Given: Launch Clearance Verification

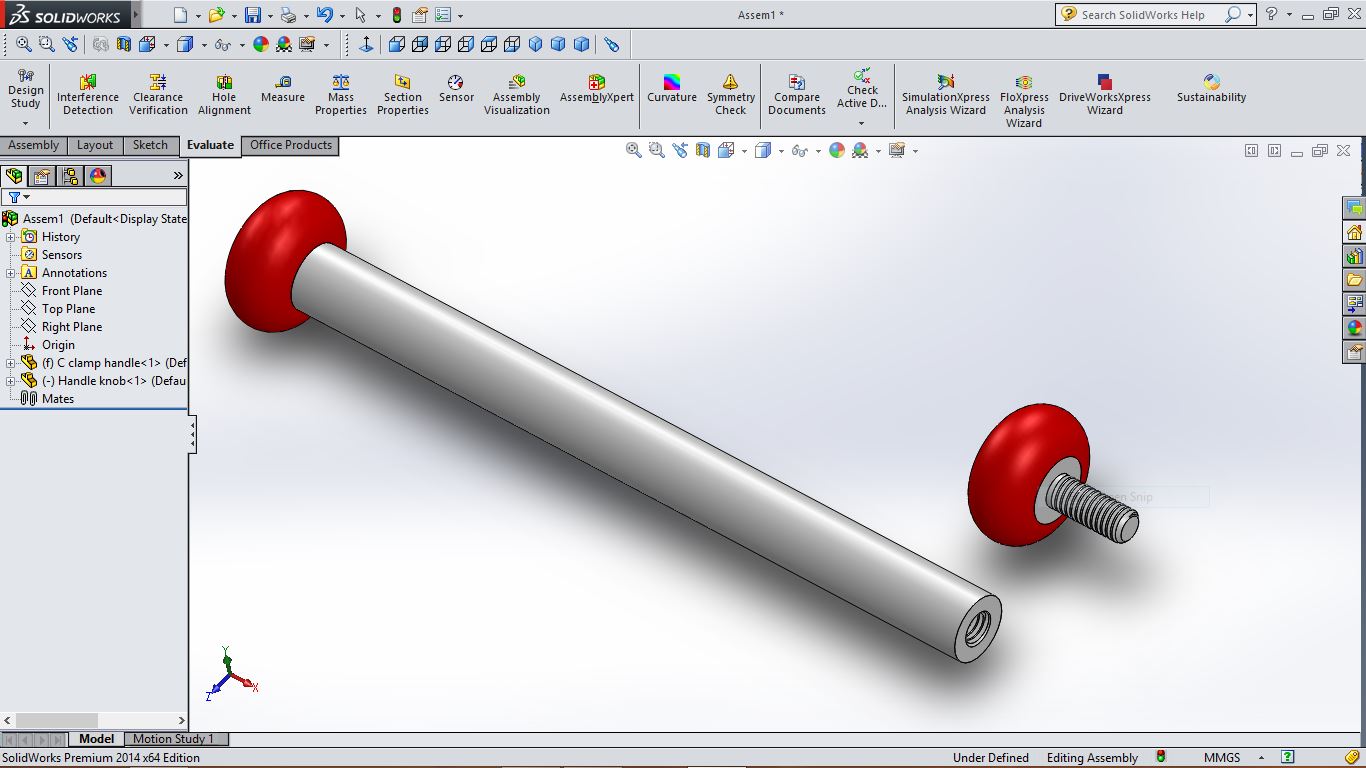Looking at the screenshot, I should click(x=158, y=95).
